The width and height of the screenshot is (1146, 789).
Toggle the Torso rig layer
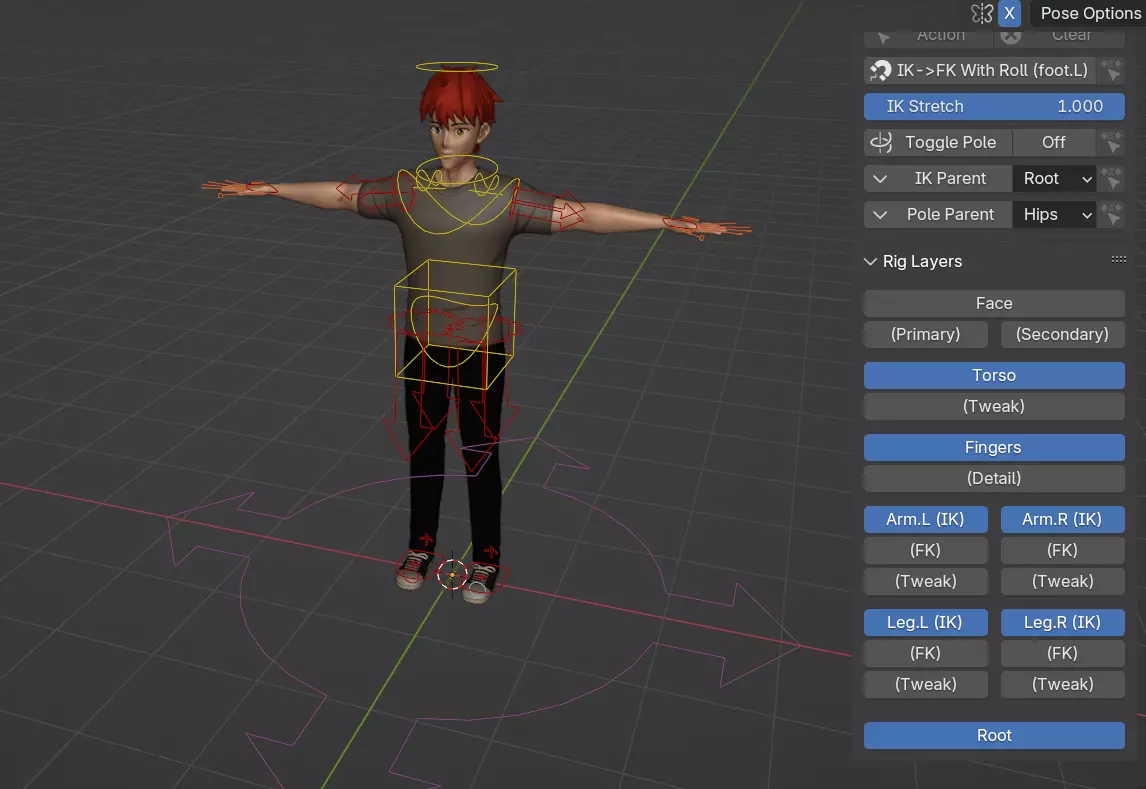994,376
